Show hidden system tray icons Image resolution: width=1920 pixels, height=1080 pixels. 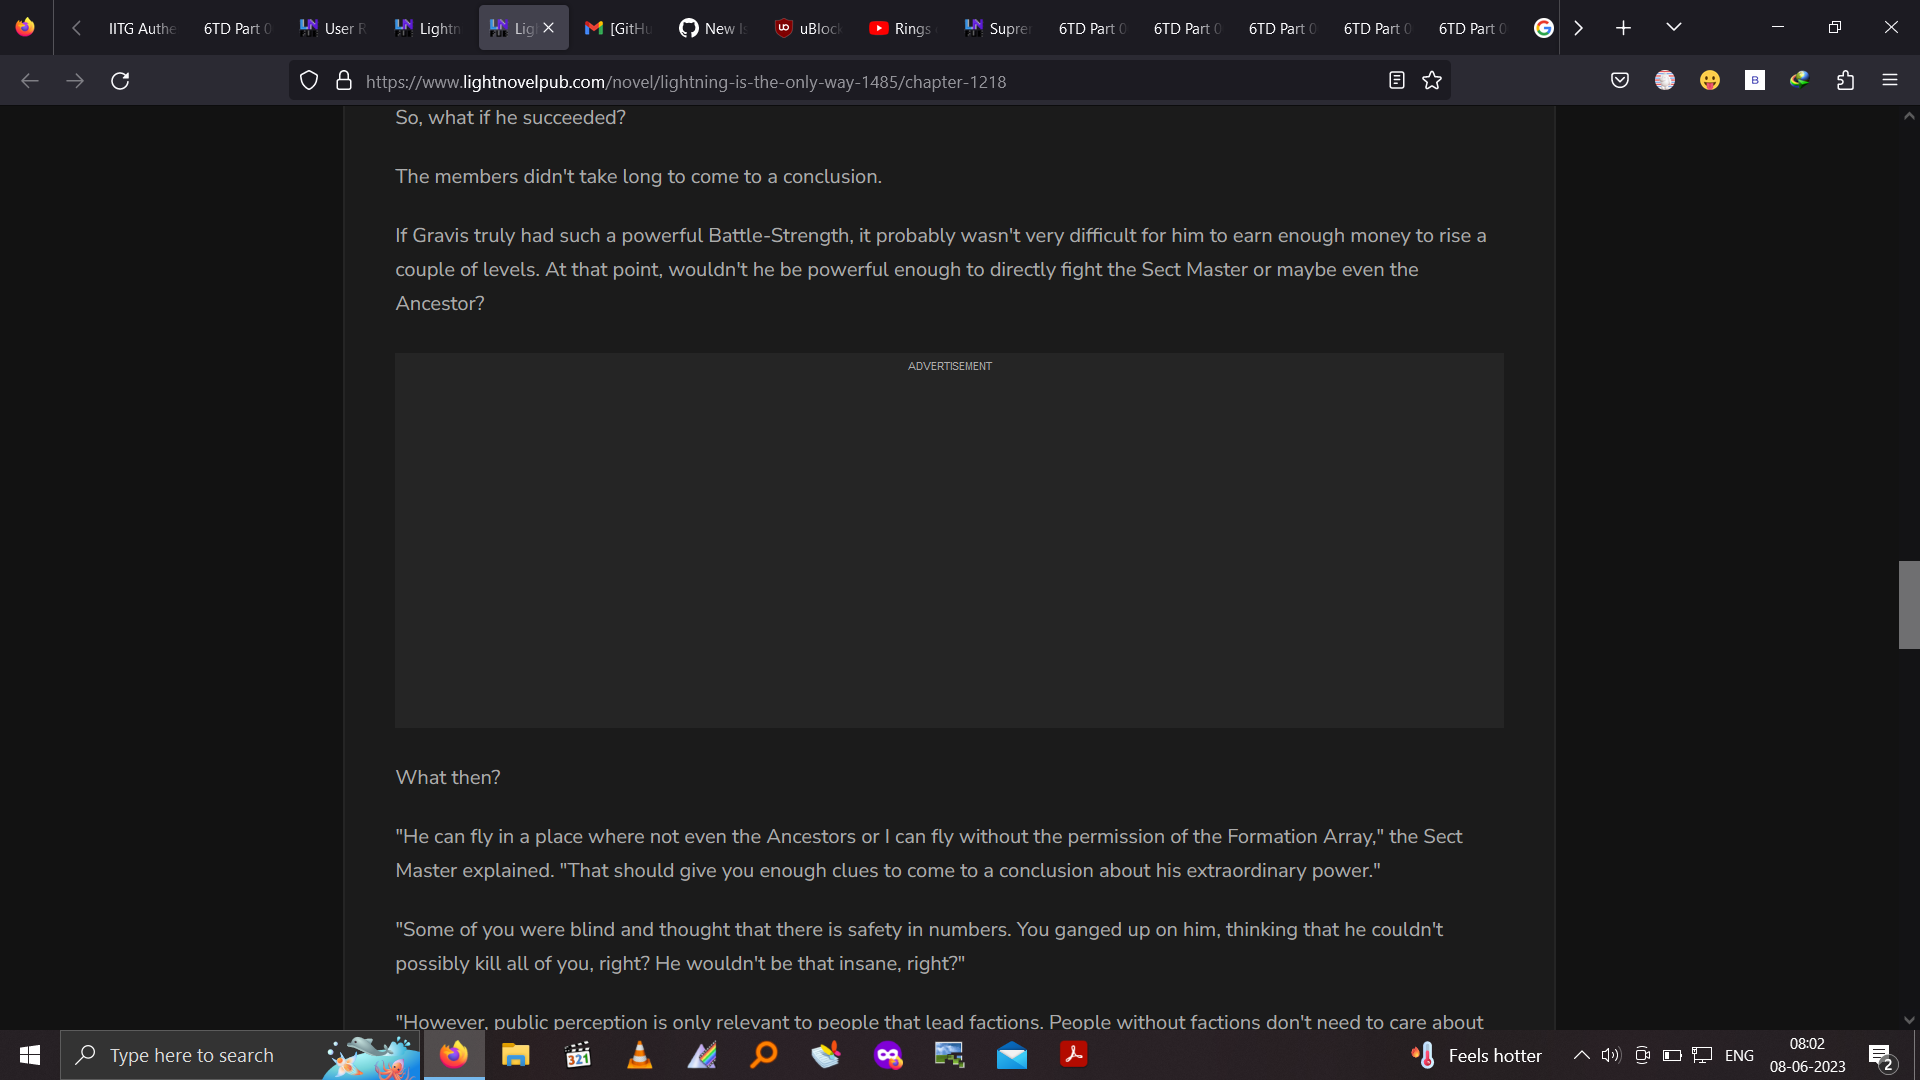tap(1581, 1055)
